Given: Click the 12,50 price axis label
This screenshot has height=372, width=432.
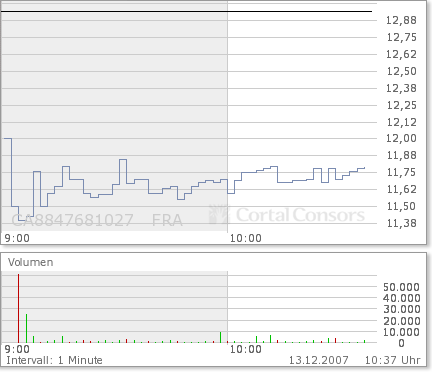Looking at the screenshot, I should 401,71.
